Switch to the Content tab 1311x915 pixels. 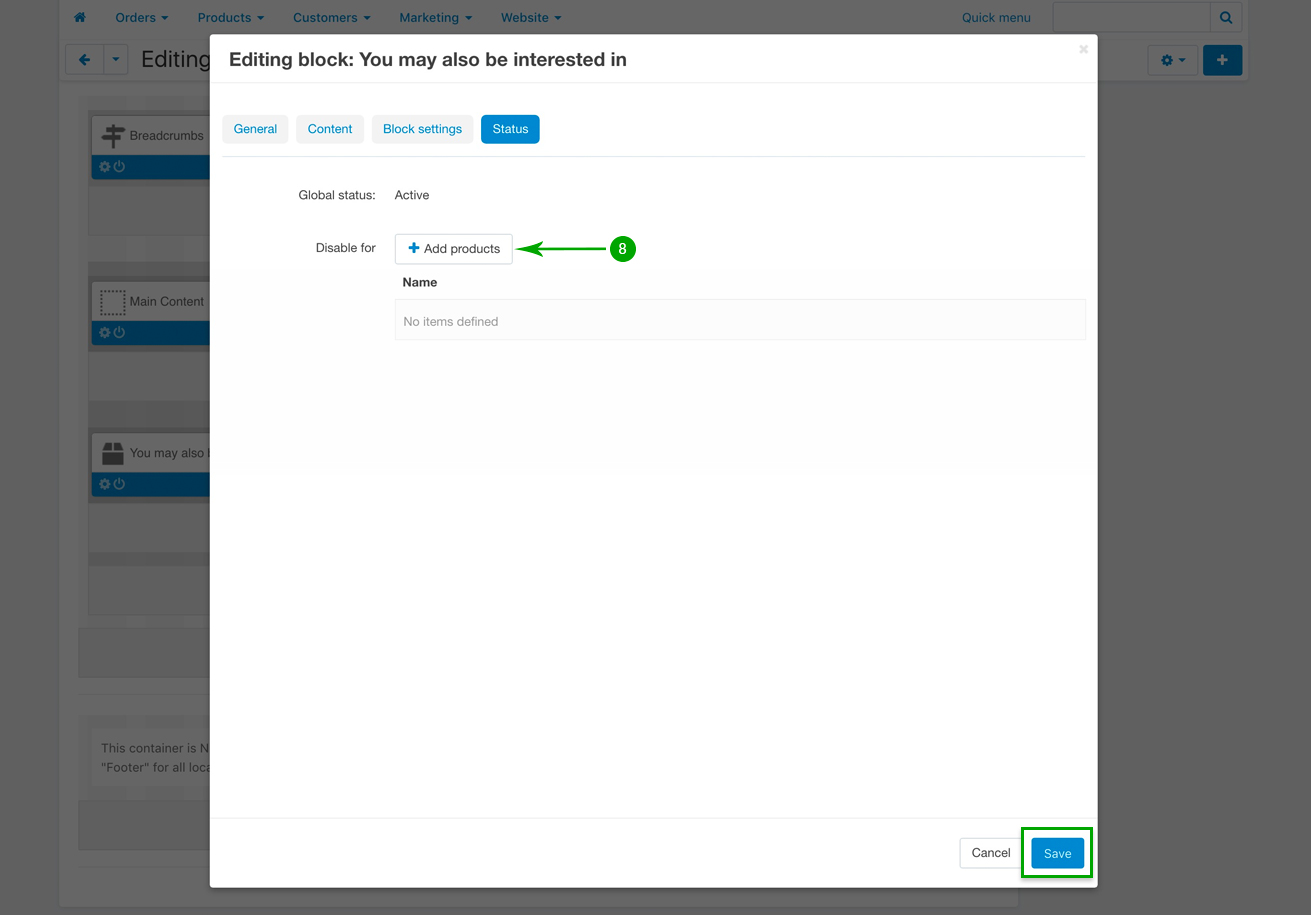(329, 129)
